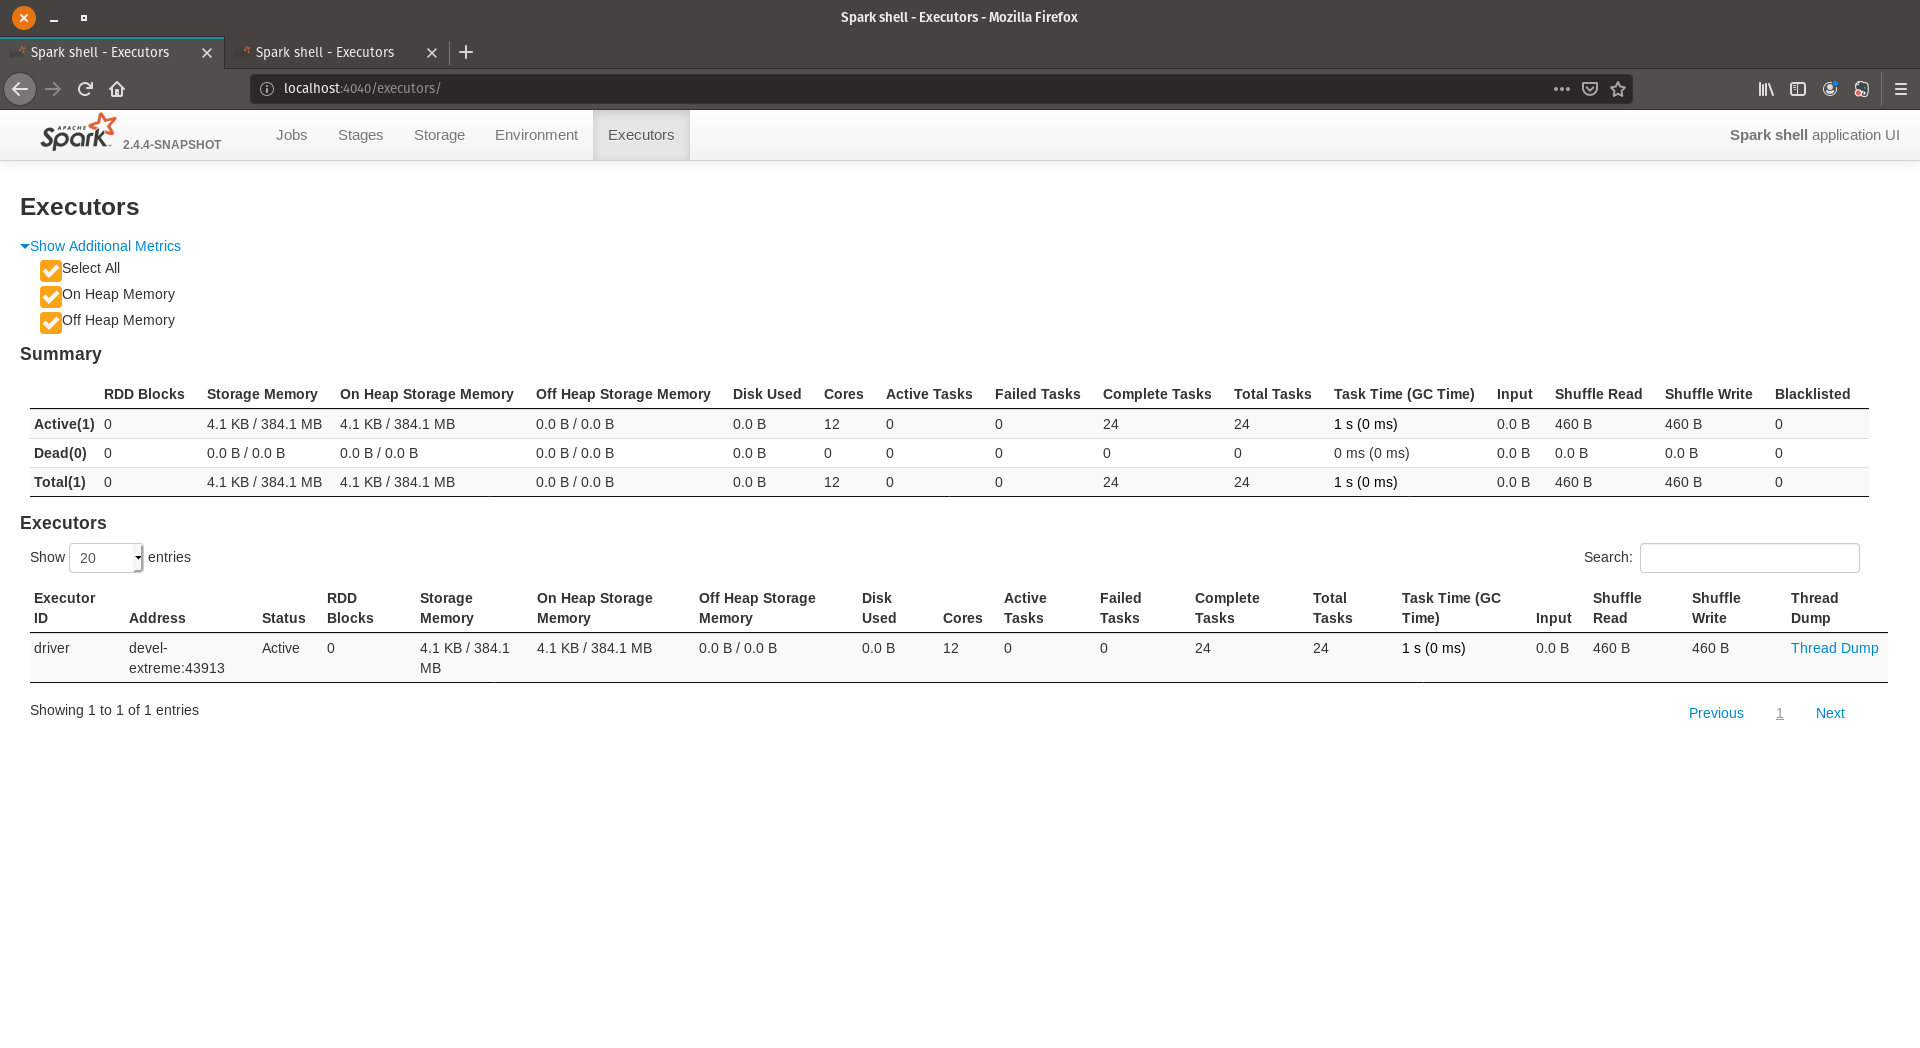The height and width of the screenshot is (1048, 1920).
Task: Toggle the On Heap Memory checkbox
Action: tap(51, 297)
